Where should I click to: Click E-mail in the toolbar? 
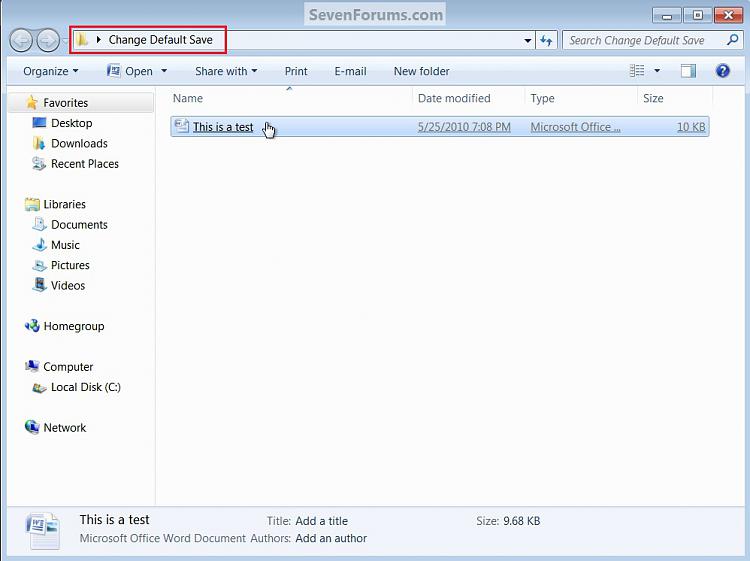click(x=350, y=71)
